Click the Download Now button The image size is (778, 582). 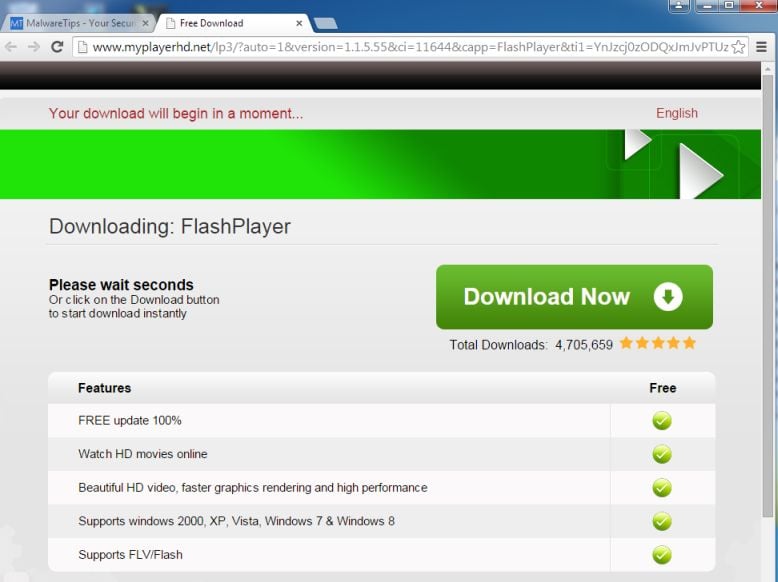click(x=574, y=297)
